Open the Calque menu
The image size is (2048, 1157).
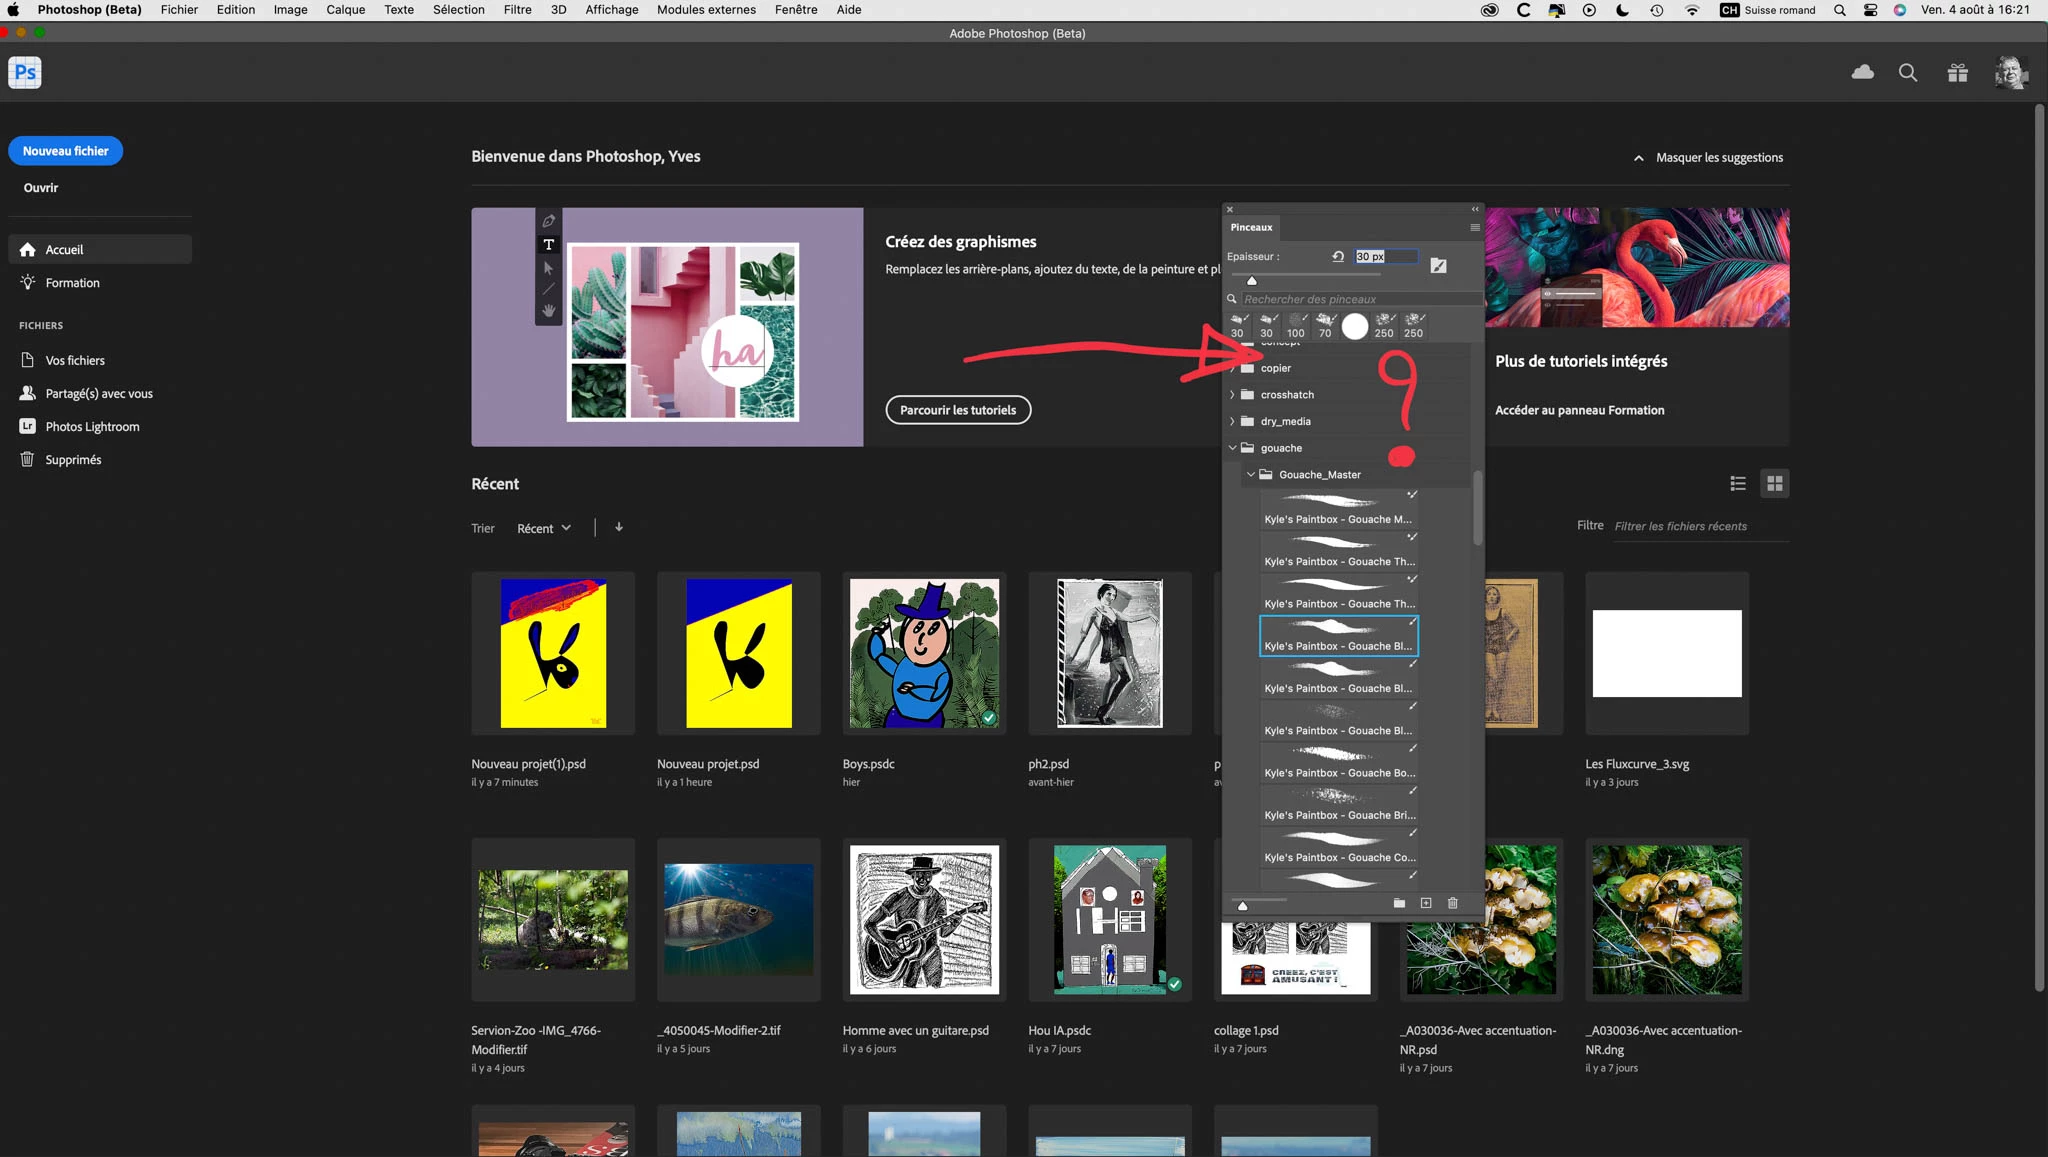click(x=345, y=10)
